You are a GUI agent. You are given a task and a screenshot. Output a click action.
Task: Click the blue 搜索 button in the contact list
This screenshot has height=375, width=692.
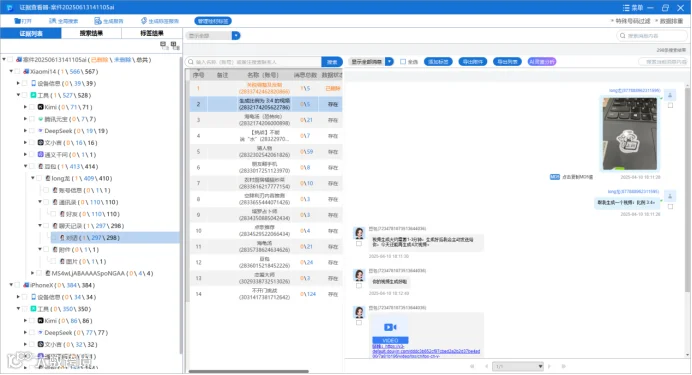332,62
